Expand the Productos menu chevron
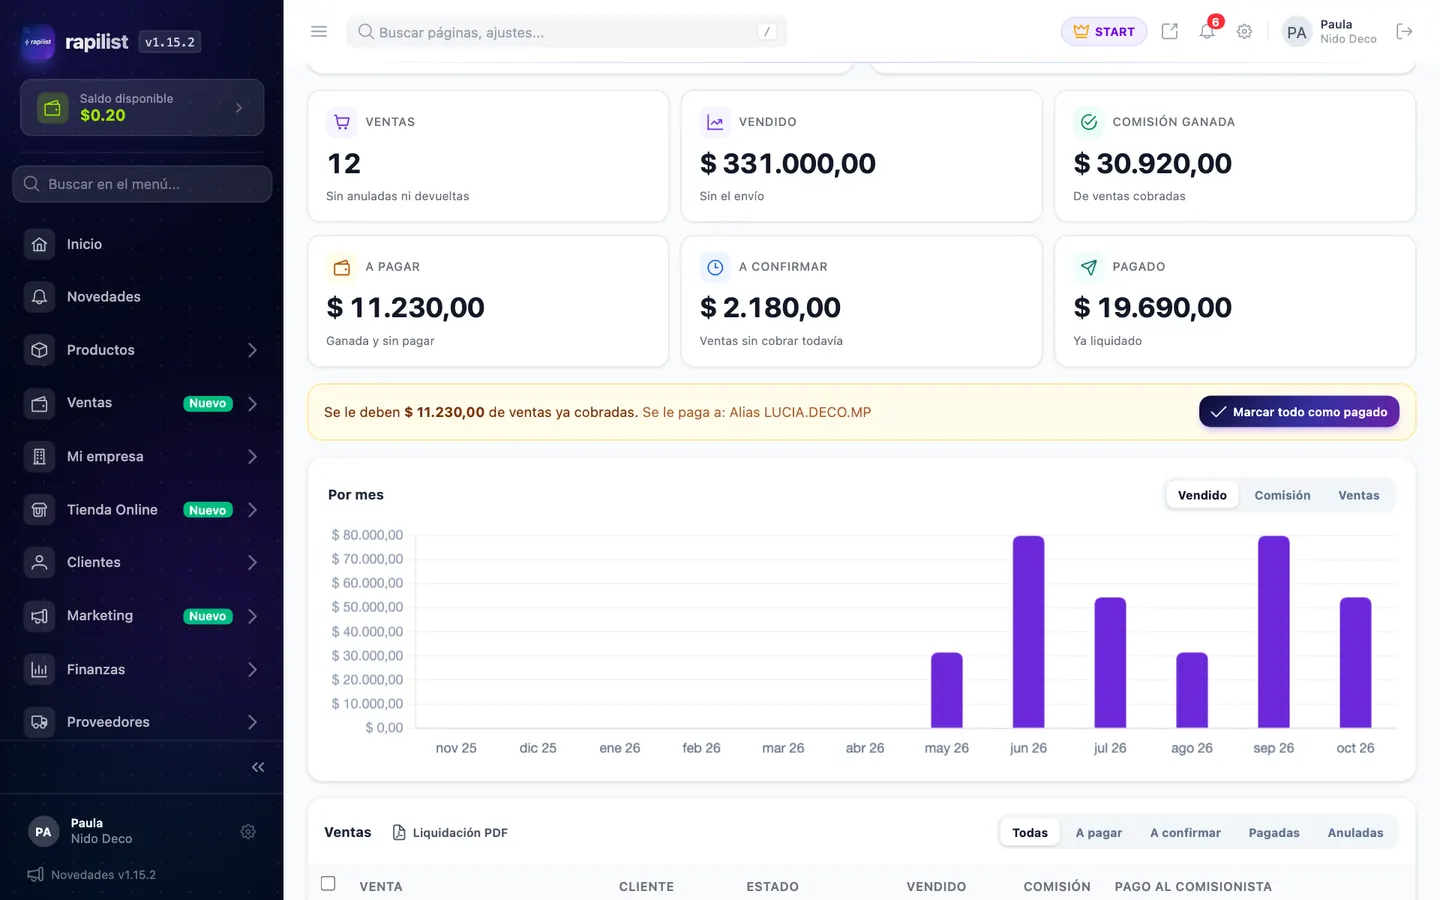The image size is (1440, 900). pyautogui.click(x=252, y=350)
